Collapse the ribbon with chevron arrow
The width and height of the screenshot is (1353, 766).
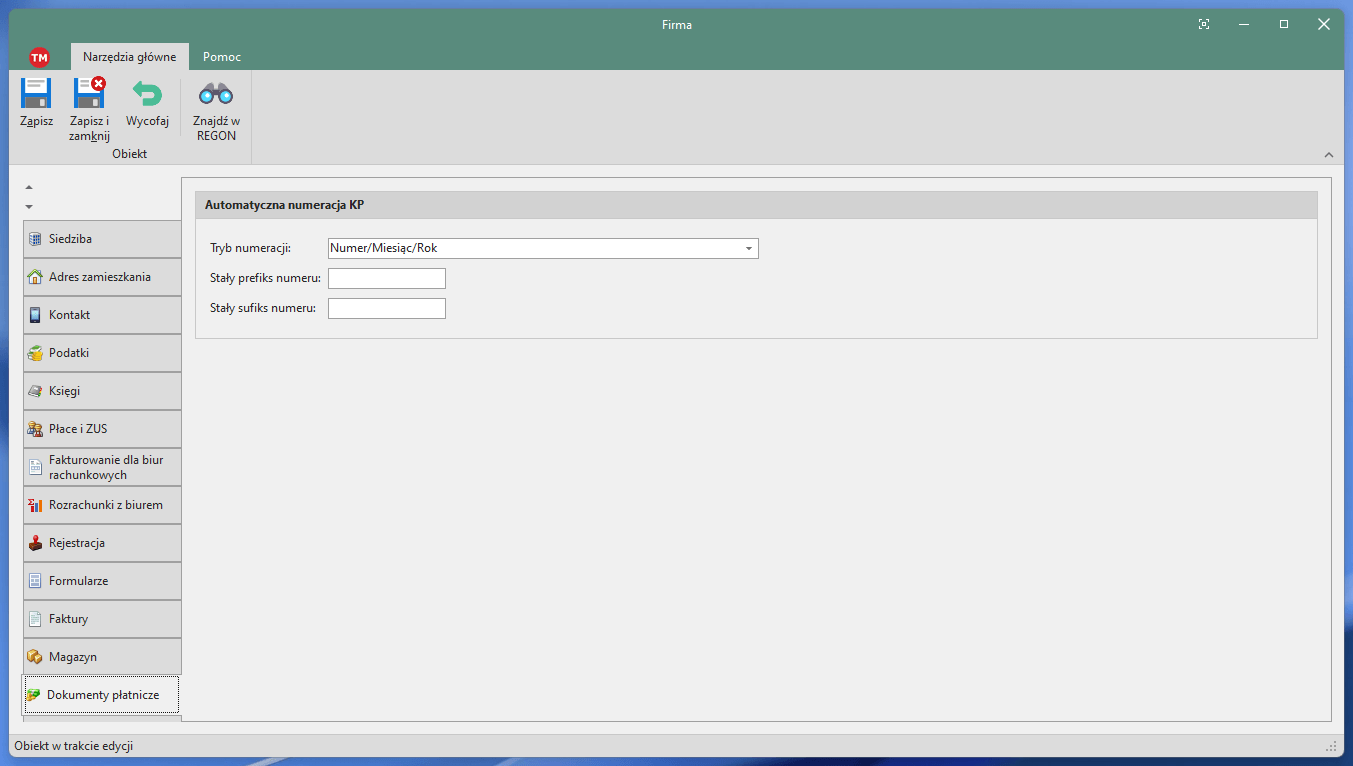pyautogui.click(x=1328, y=155)
